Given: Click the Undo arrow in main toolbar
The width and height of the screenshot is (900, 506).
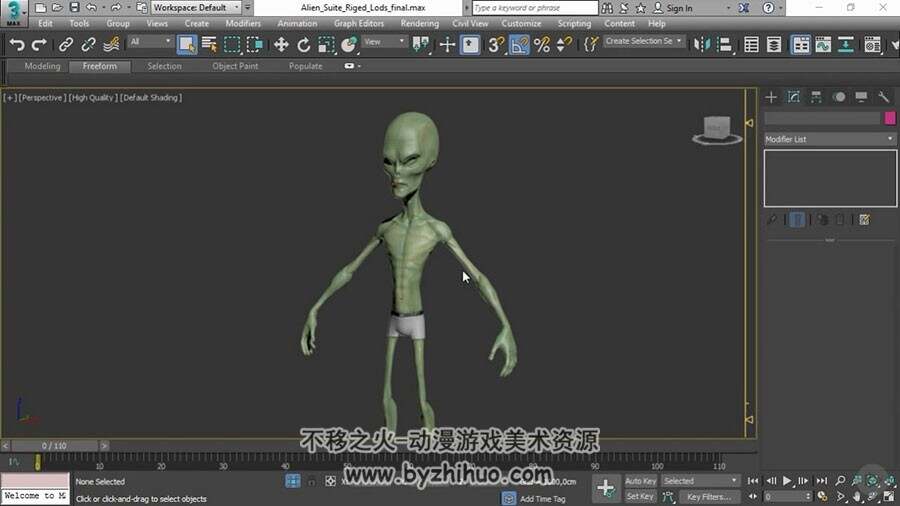Looking at the screenshot, I should pos(17,44).
